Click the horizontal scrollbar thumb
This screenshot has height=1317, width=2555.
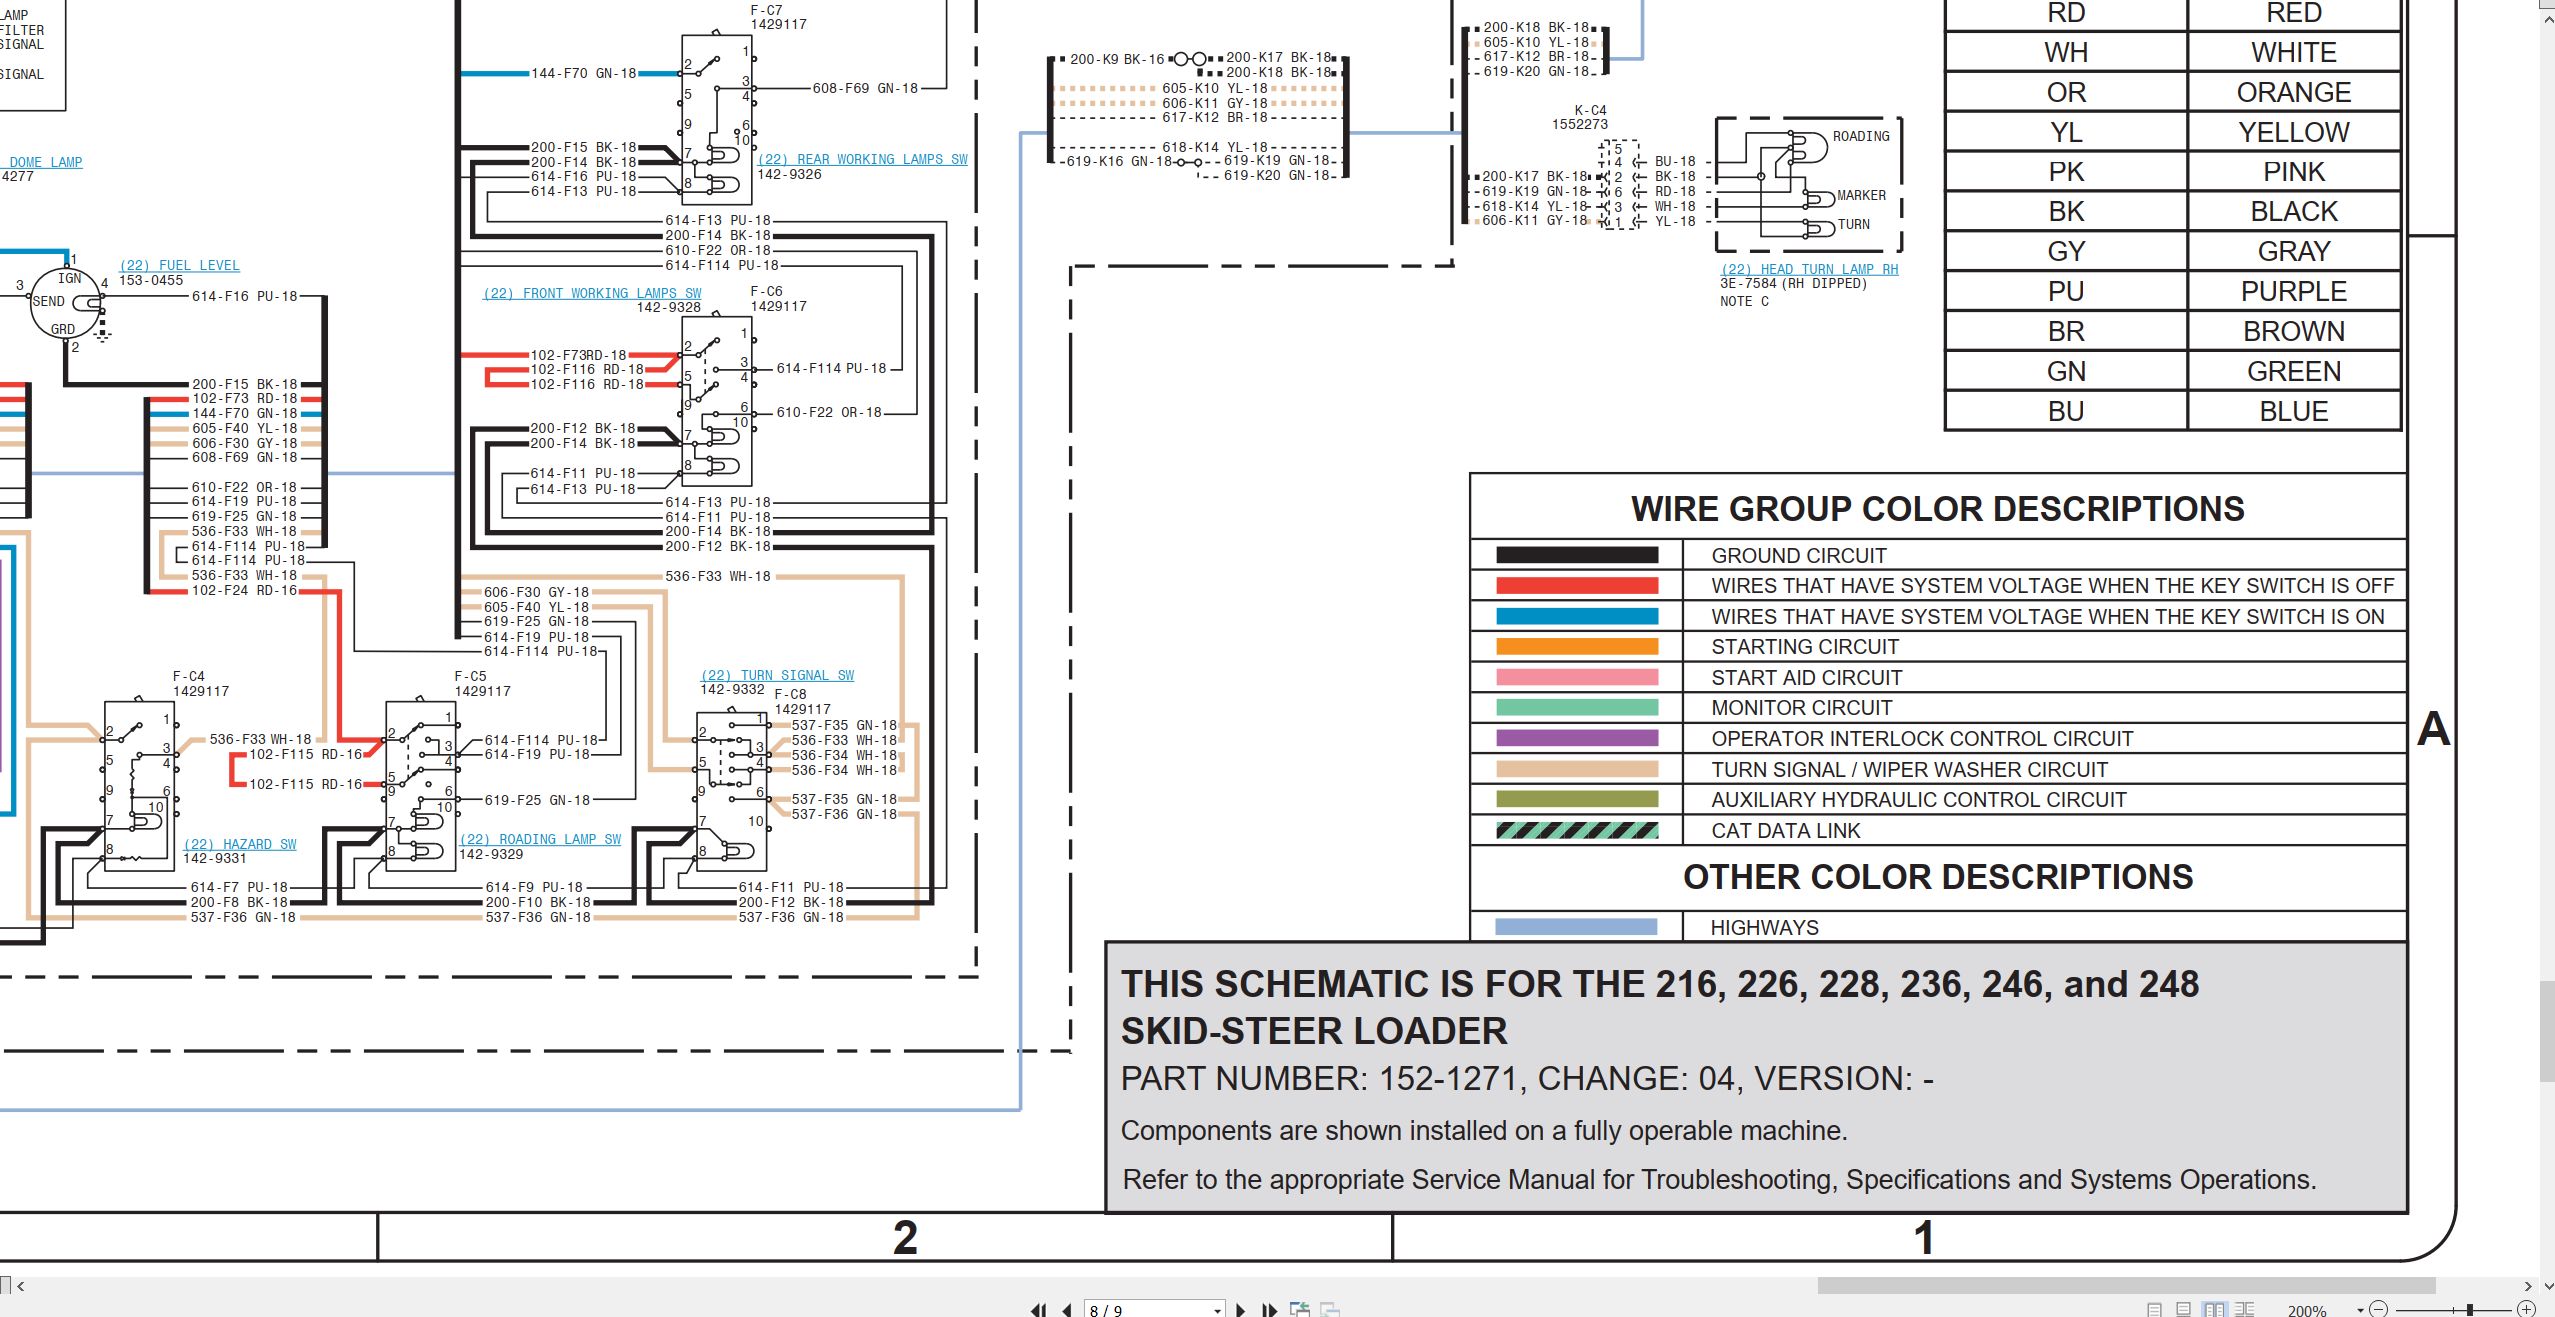(2126, 1286)
